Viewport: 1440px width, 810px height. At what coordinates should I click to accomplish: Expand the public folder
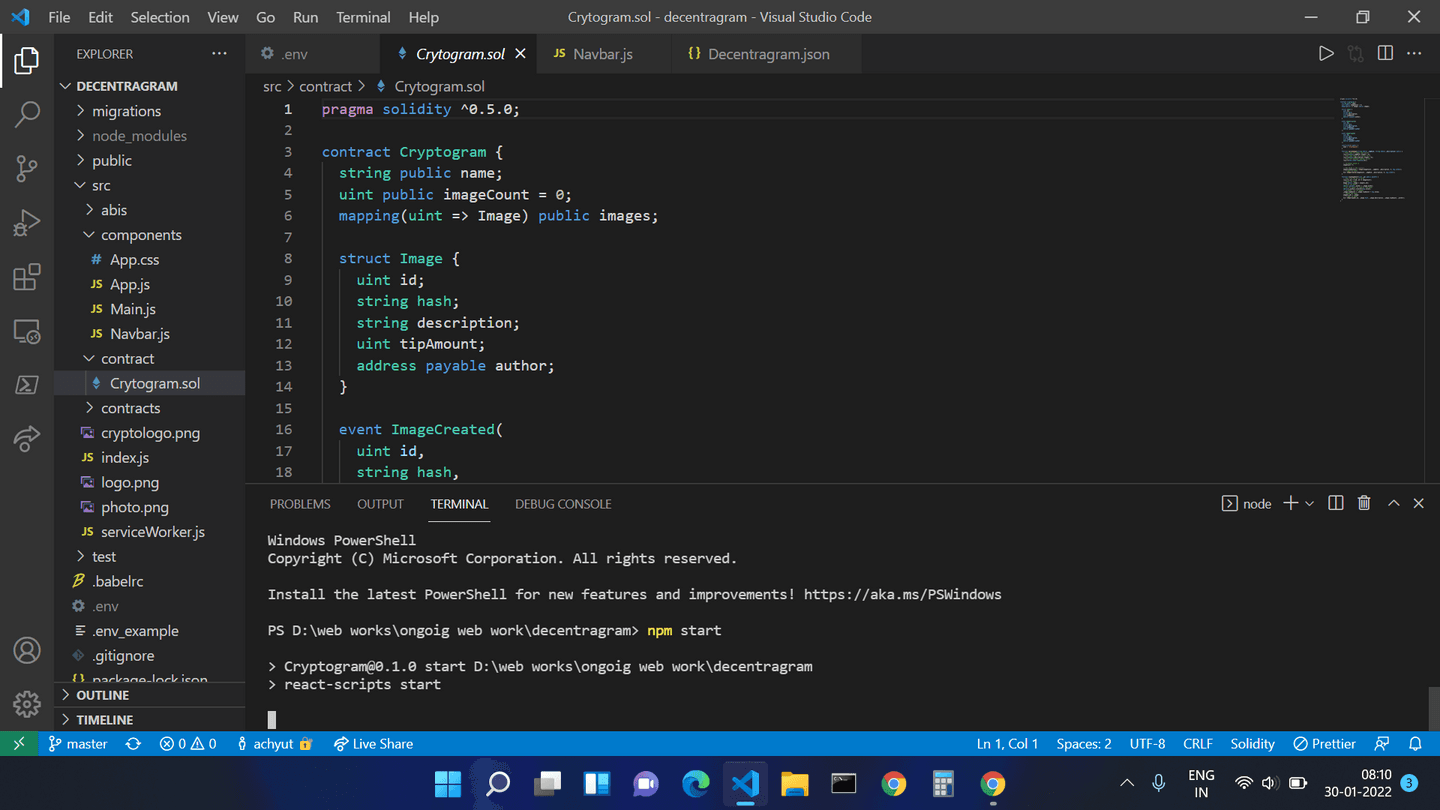point(150,160)
